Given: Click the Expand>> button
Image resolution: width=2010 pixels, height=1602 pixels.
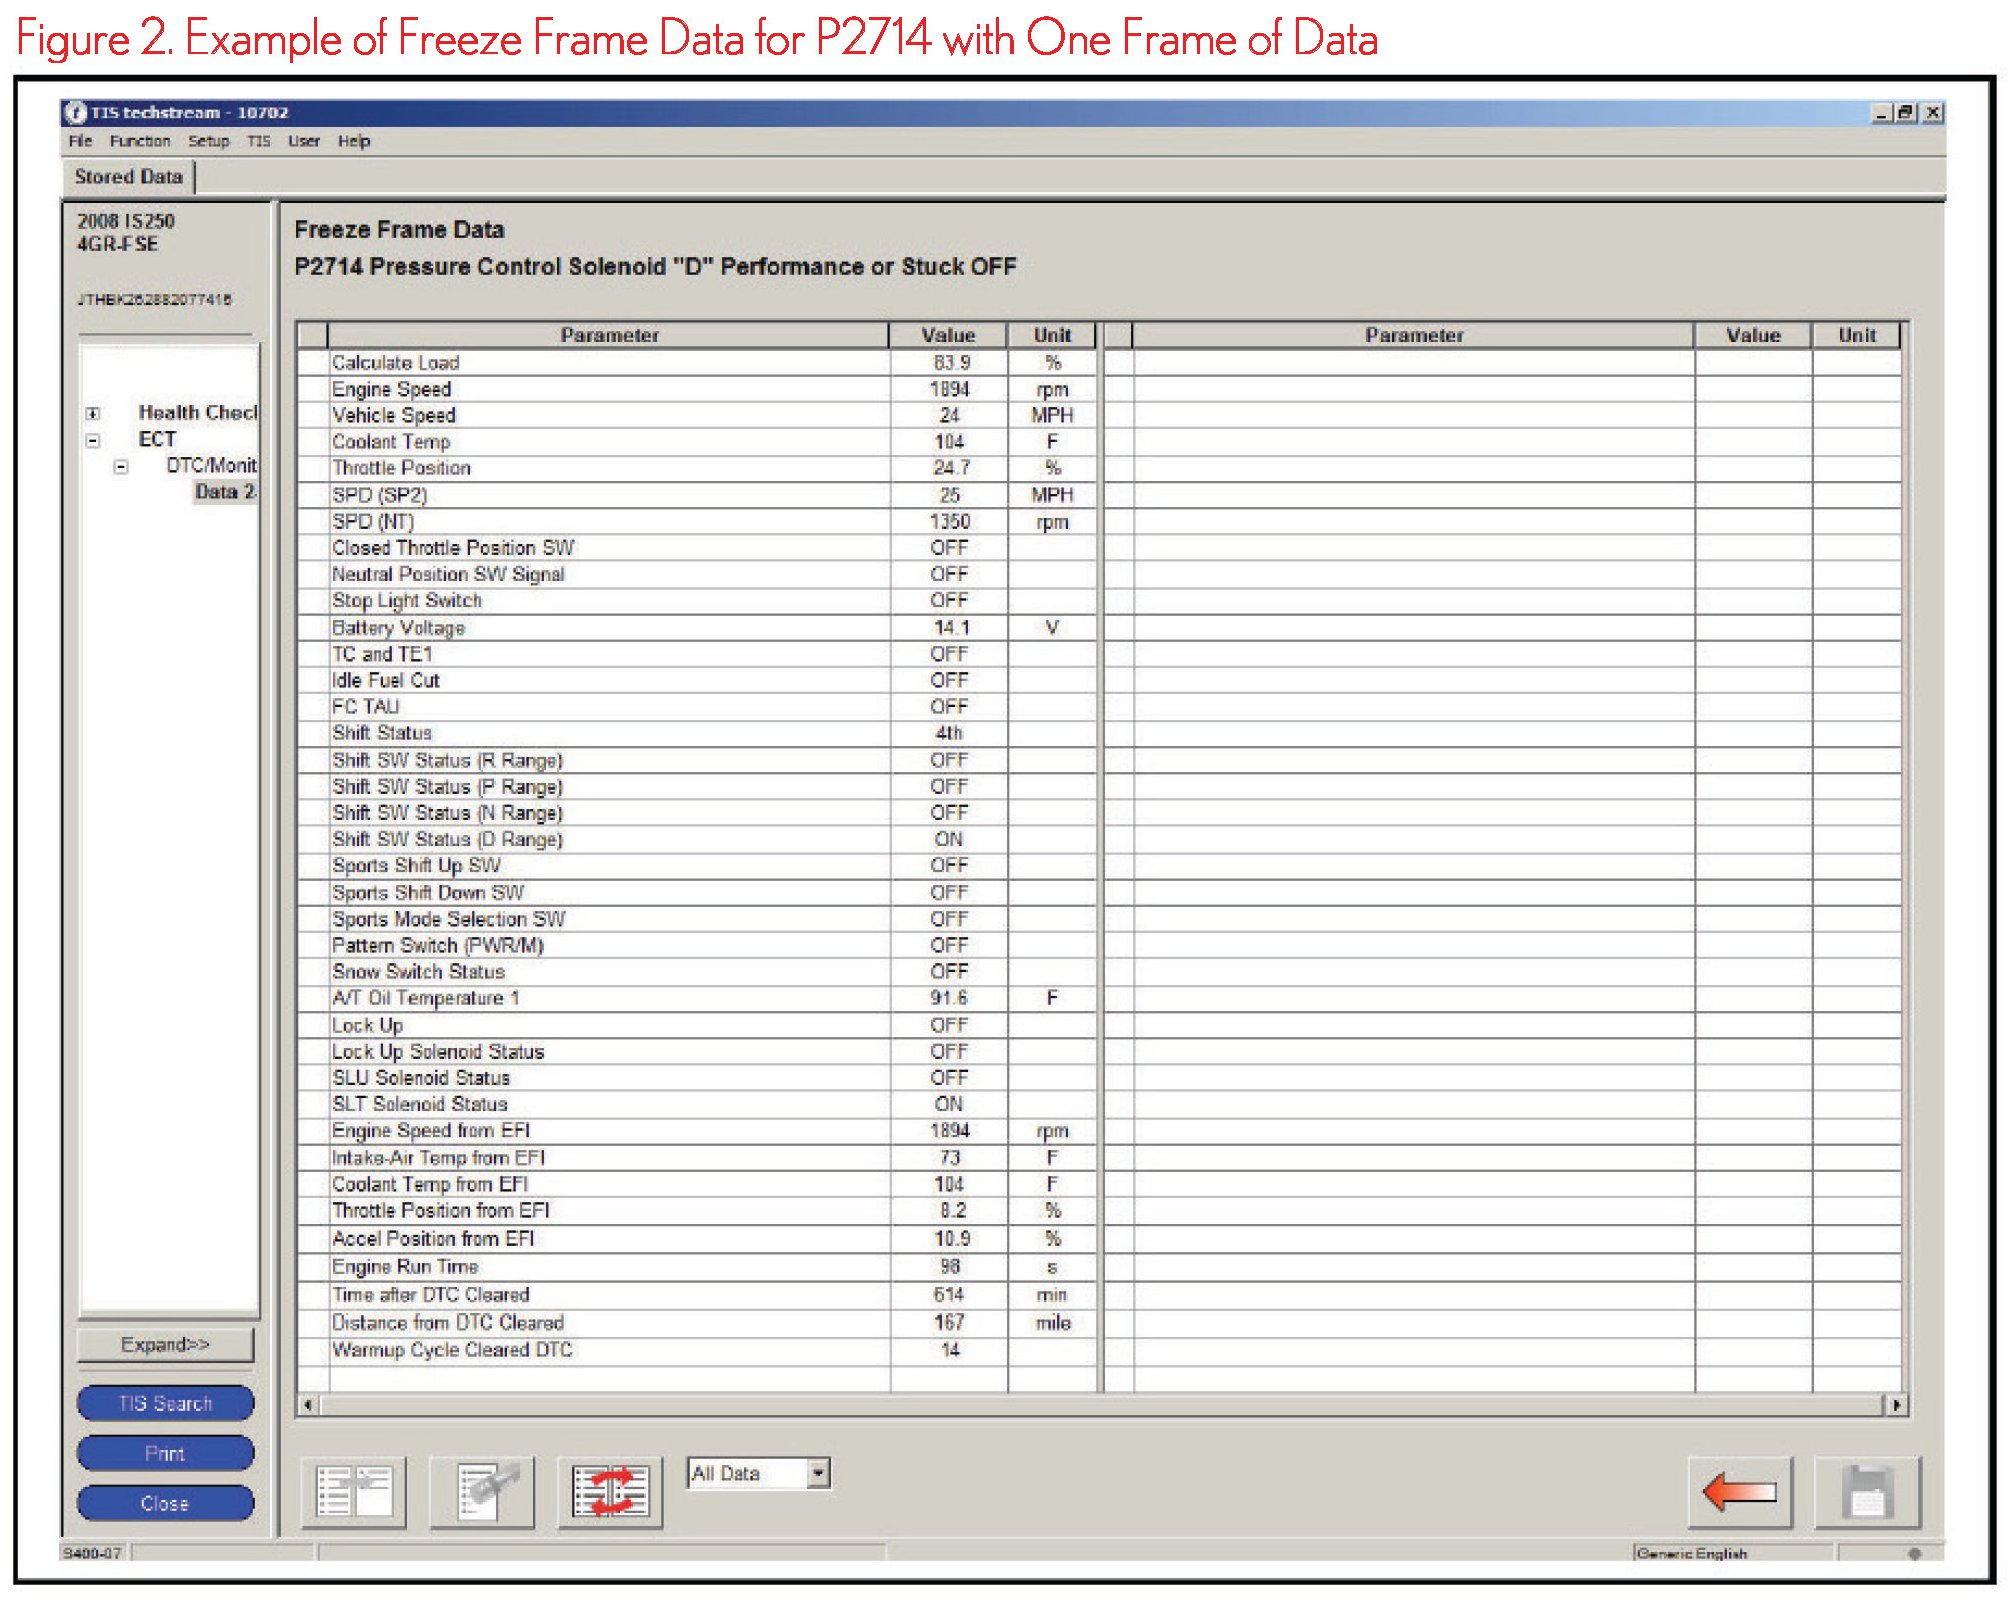Looking at the screenshot, I should 165,1345.
